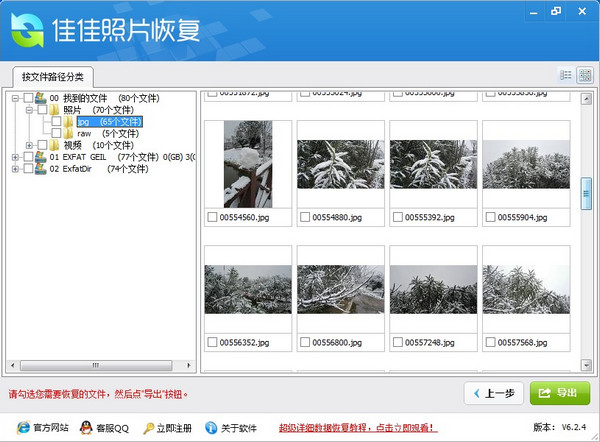This screenshot has height=442, width=600.
Task: Click the 视频 folder icon
Action: coord(54,145)
